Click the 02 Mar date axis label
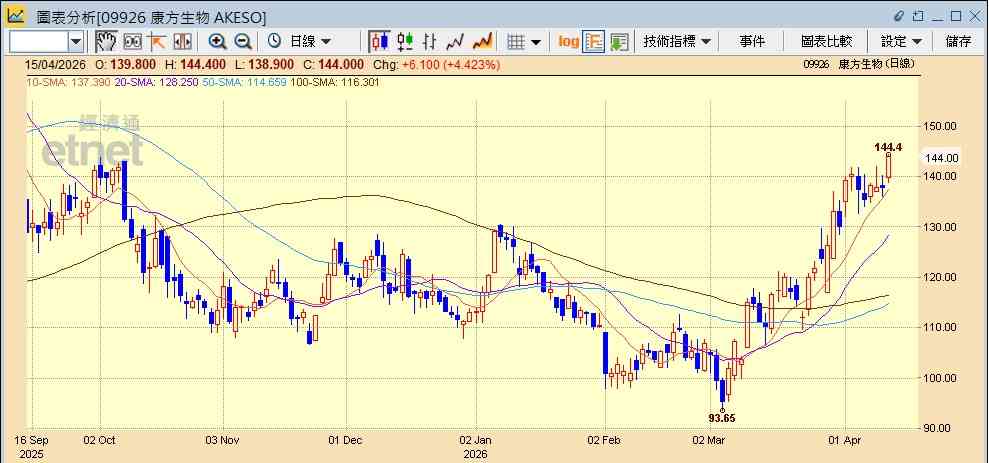This screenshot has width=989, height=463. click(710, 440)
